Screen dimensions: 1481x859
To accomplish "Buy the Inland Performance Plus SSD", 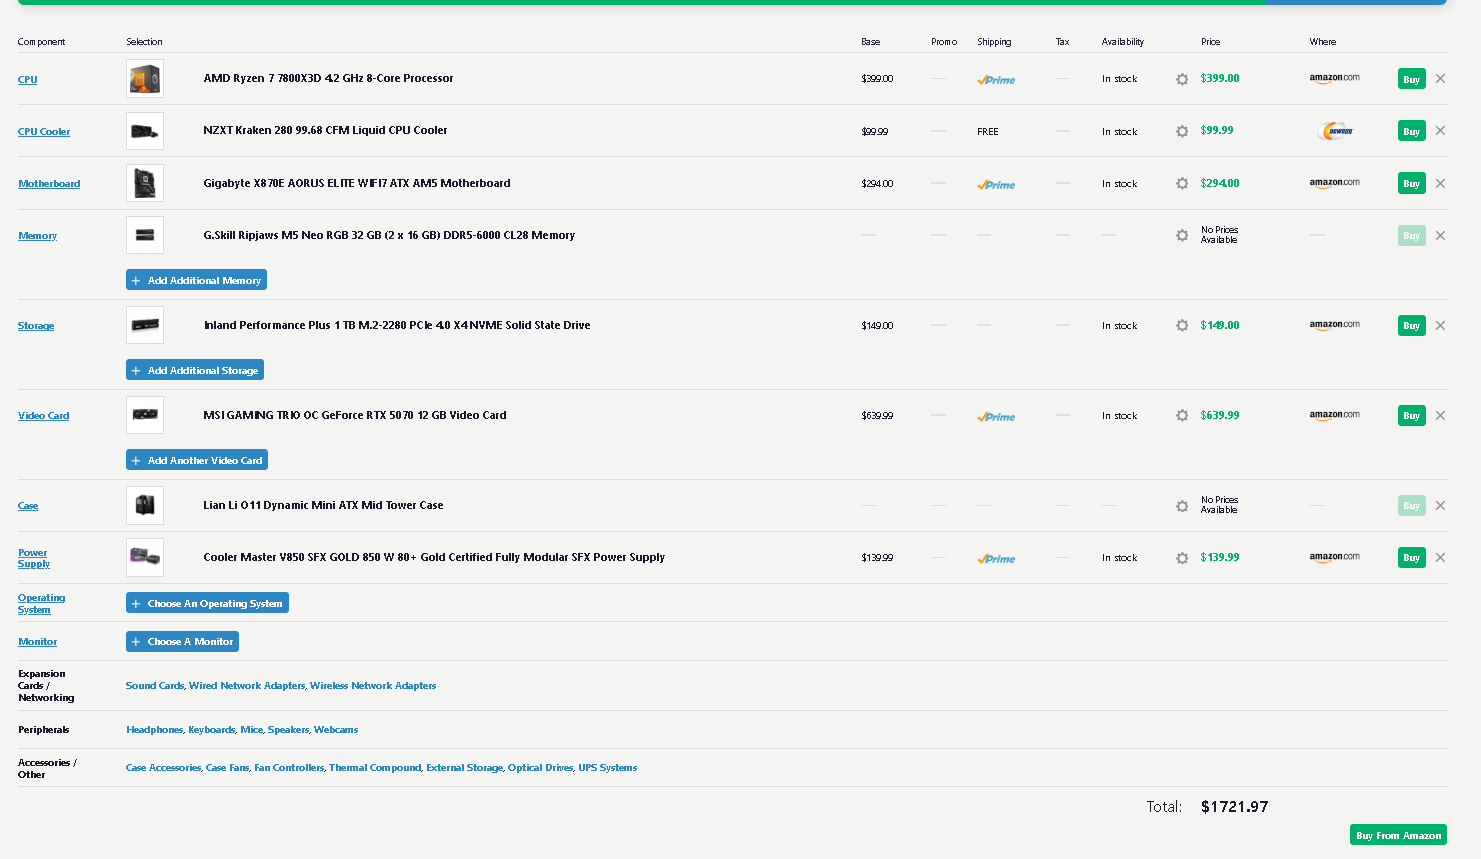I will tap(1411, 326).
